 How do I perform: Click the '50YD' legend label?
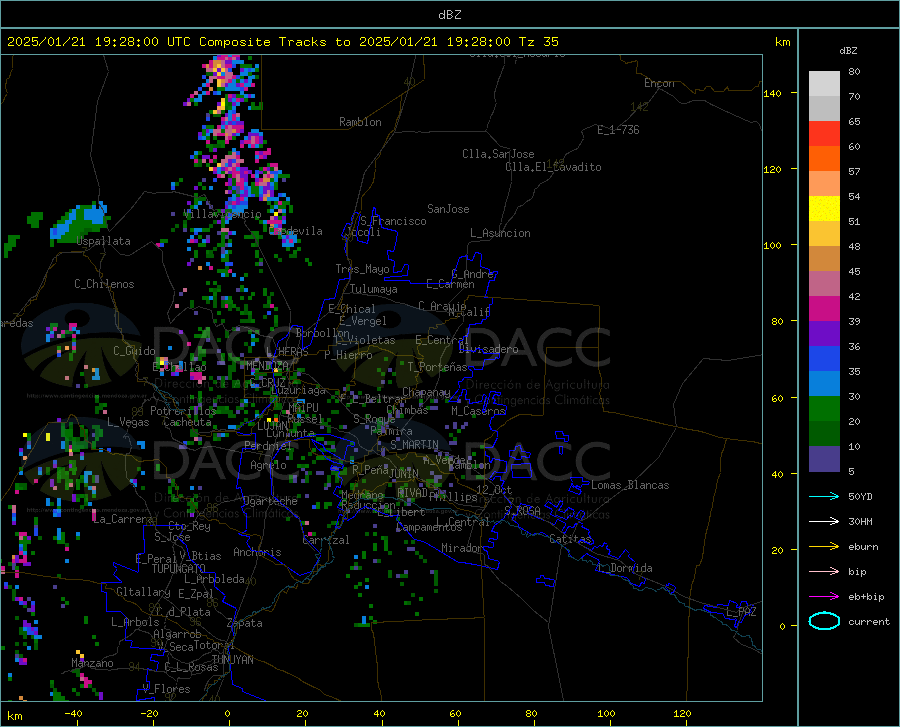[x=860, y=496]
